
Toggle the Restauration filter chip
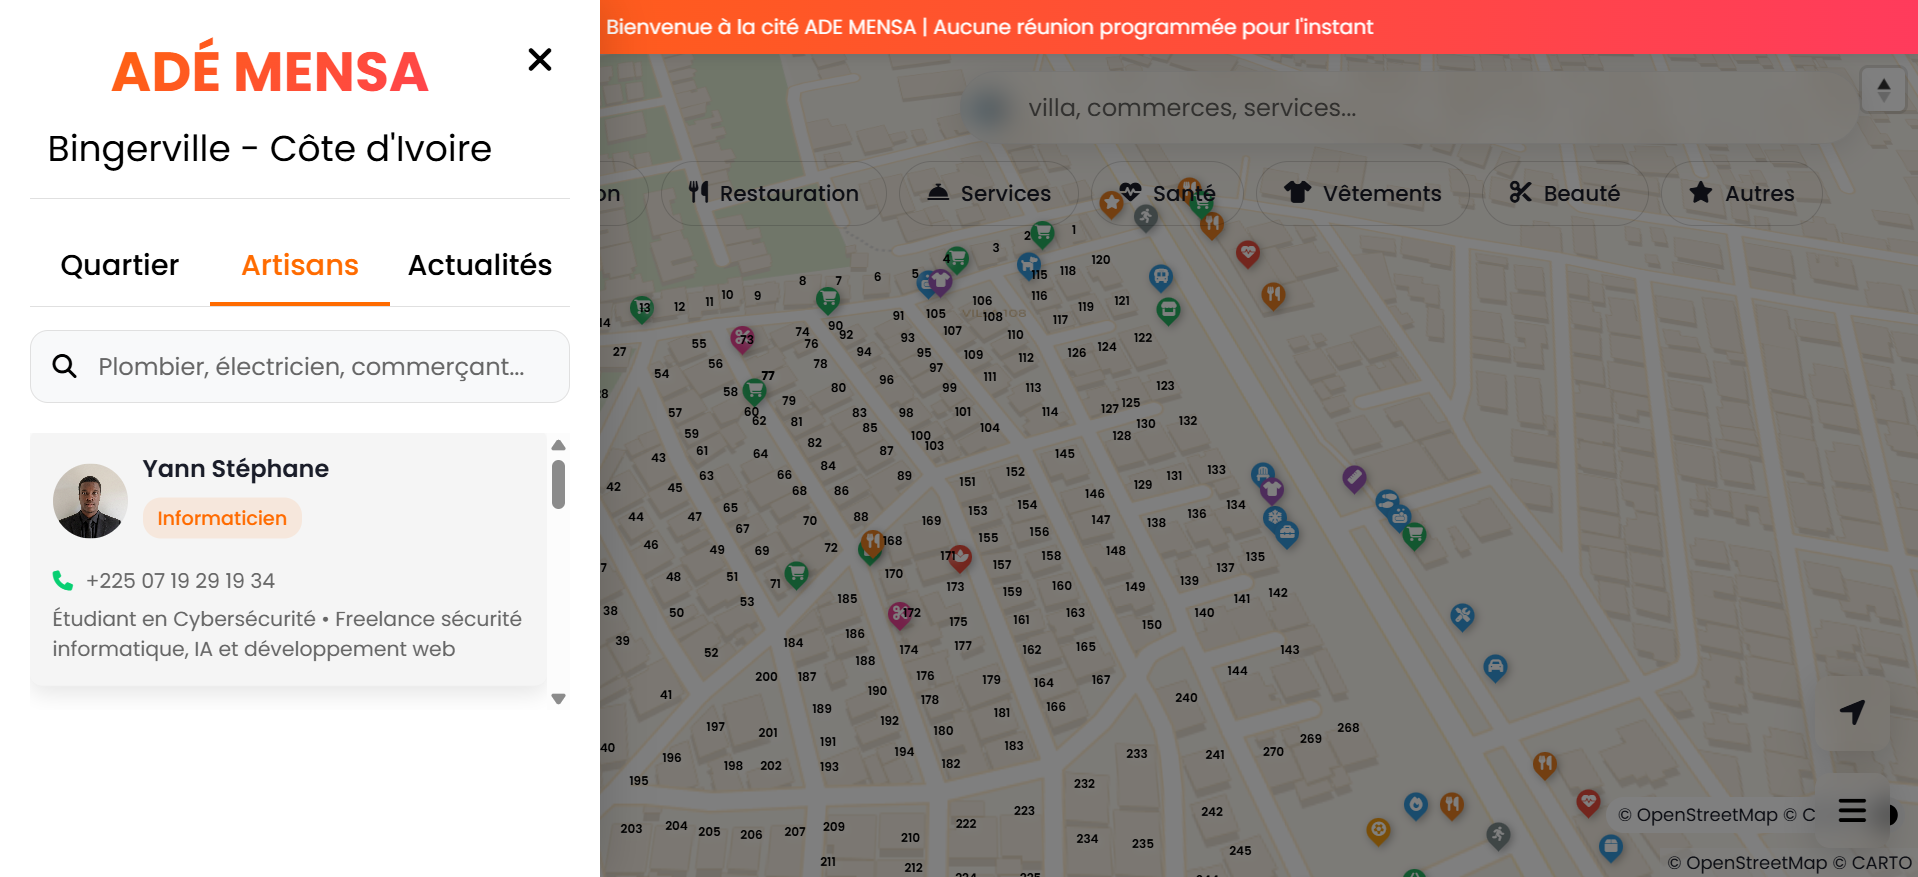(774, 193)
